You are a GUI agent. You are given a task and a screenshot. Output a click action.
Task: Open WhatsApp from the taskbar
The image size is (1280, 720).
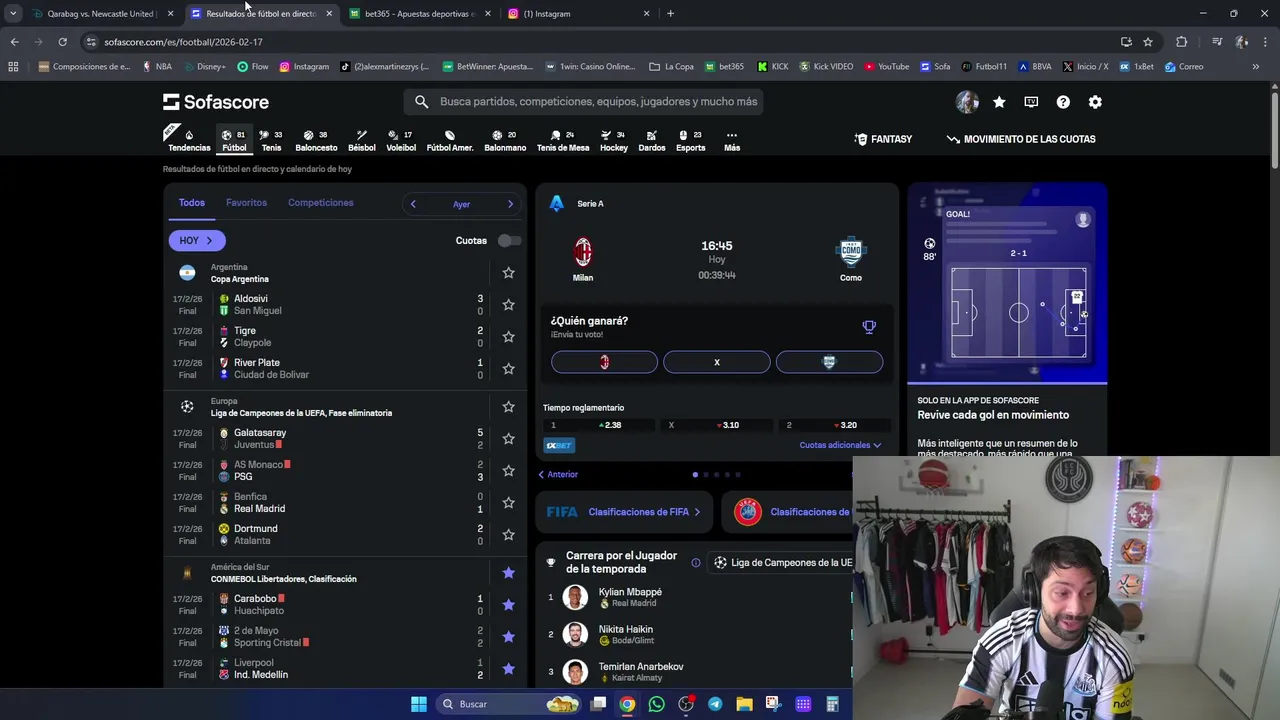pos(656,704)
